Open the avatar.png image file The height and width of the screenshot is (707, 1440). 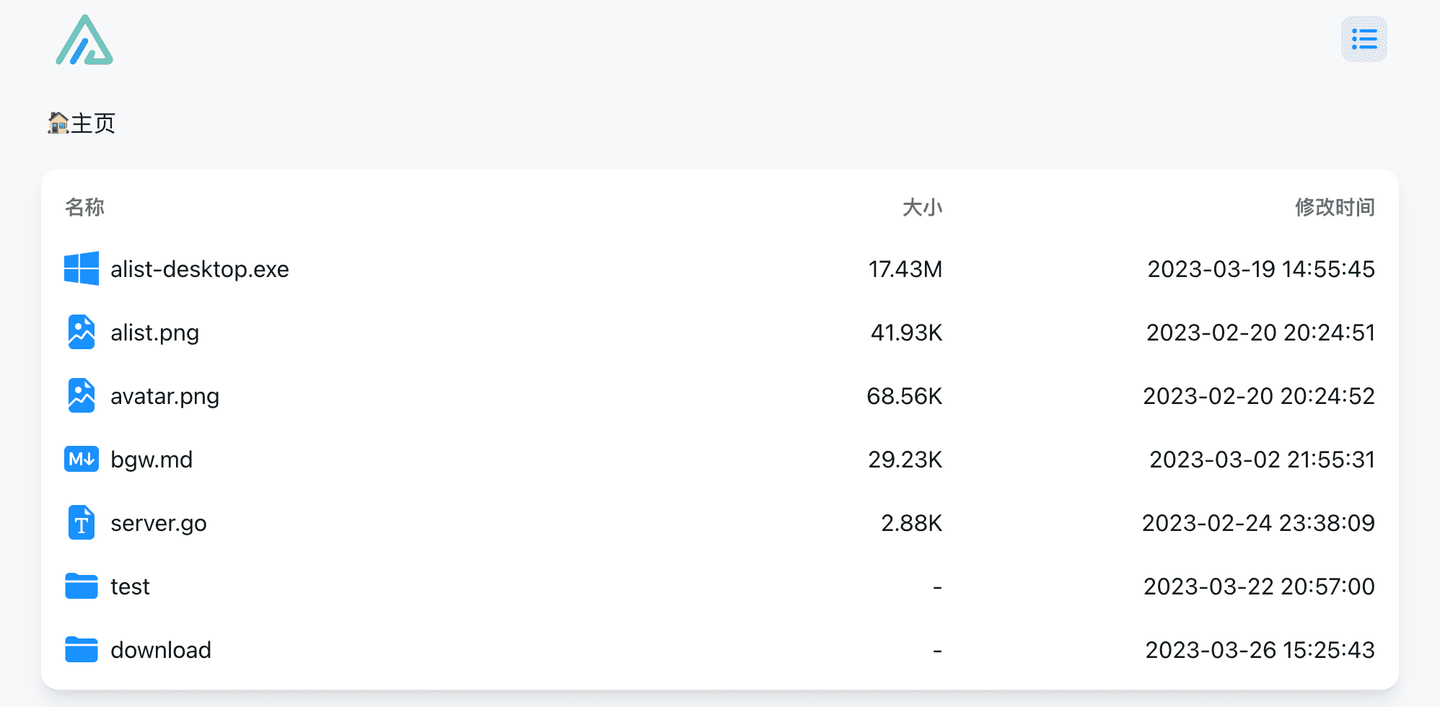coord(165,396)
